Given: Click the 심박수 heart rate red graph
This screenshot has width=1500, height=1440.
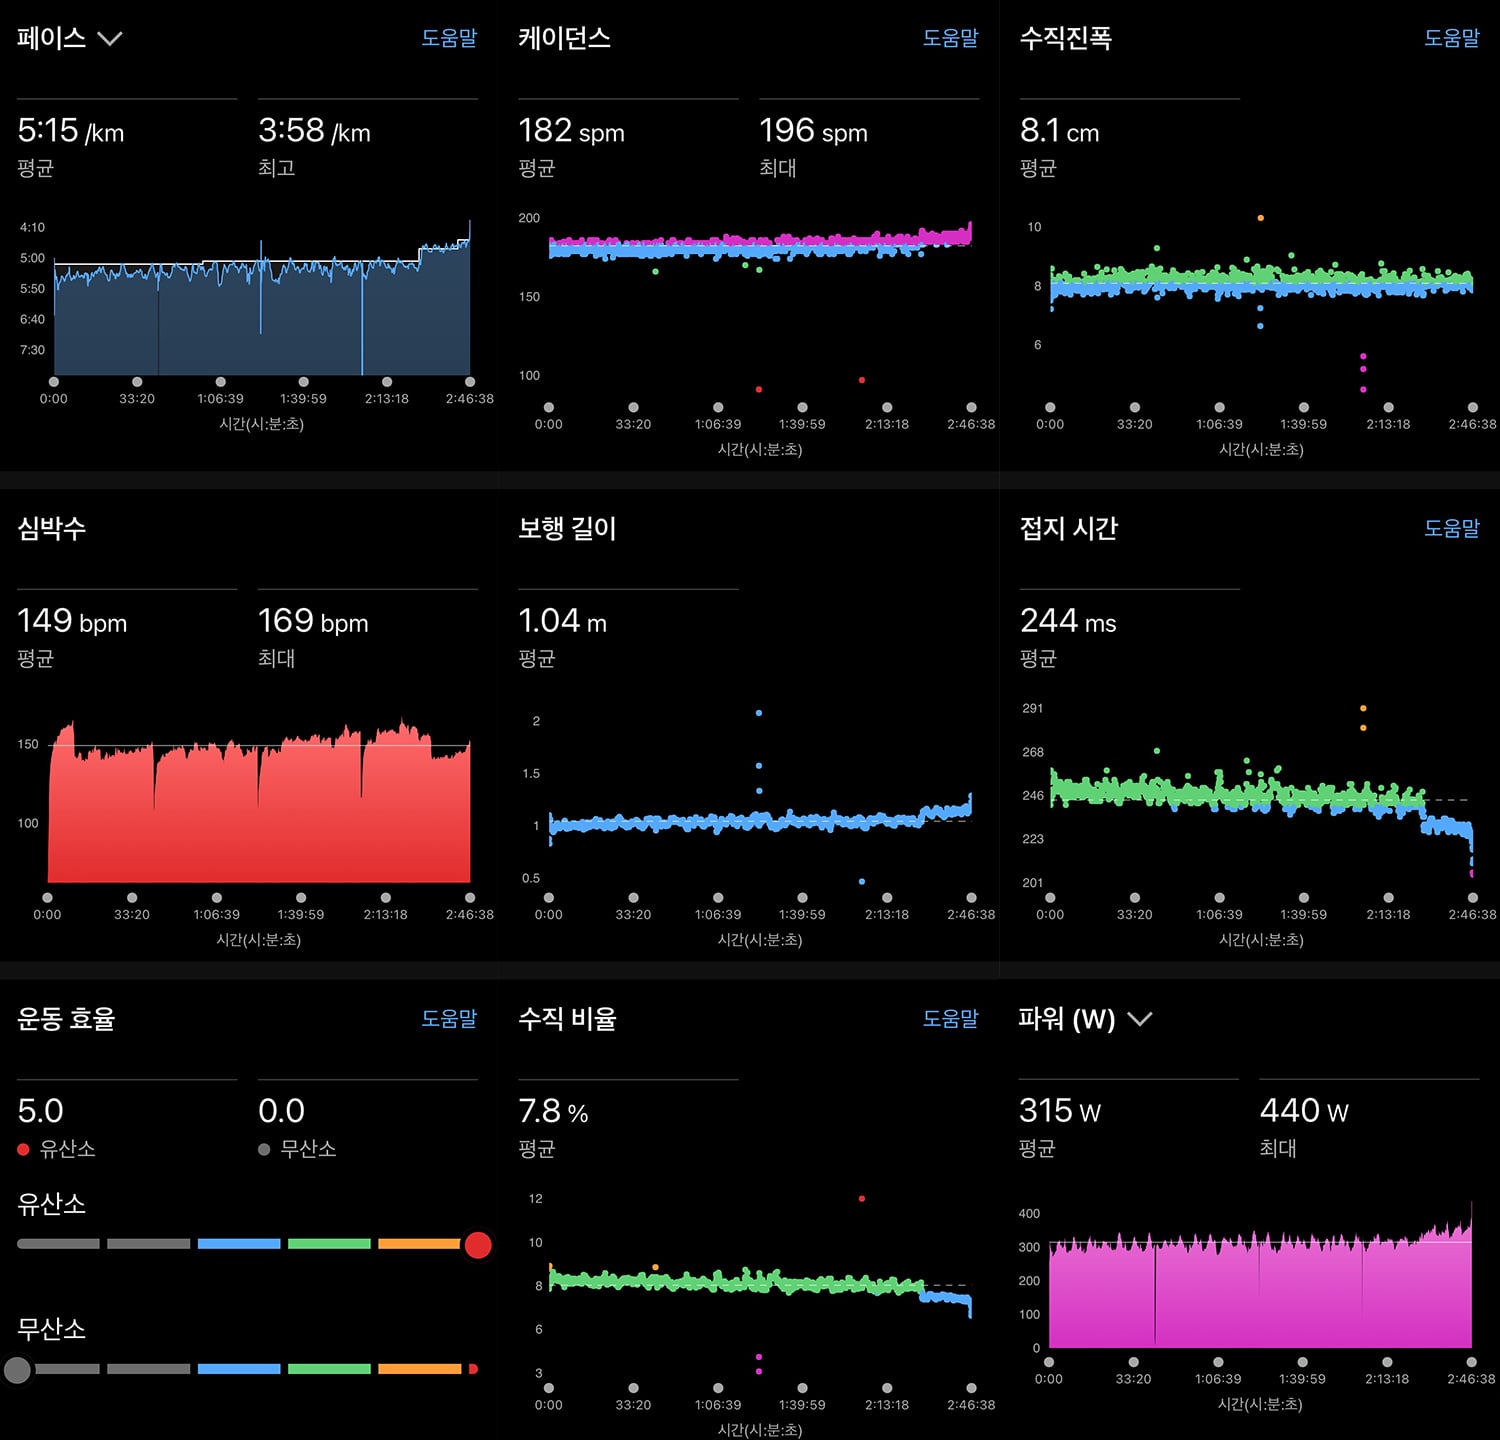Looking at the screenshot, I should click(259, 810).
